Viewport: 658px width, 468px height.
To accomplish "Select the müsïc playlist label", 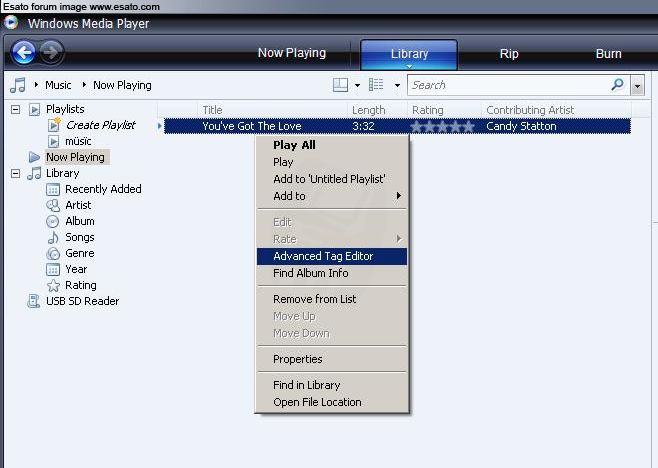I will (x=78, y=141).
